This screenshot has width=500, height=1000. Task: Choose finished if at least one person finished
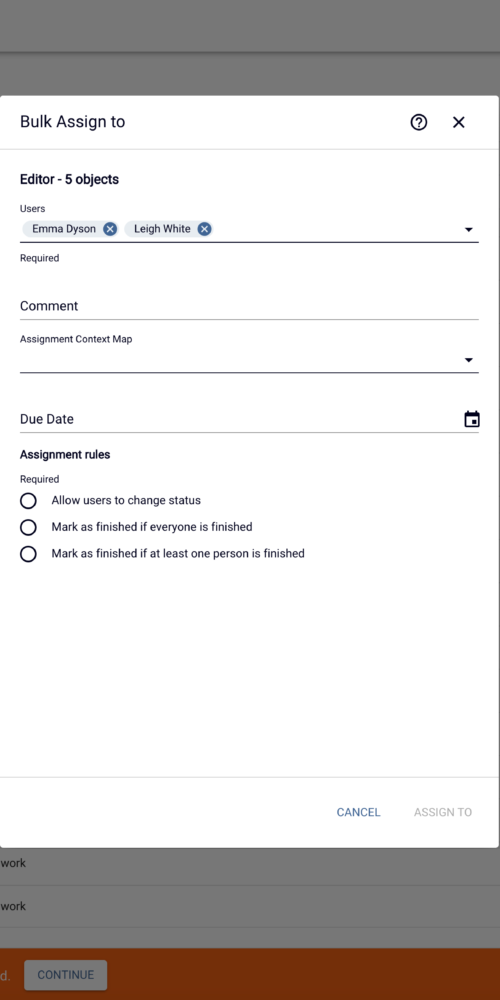(28, 554)
